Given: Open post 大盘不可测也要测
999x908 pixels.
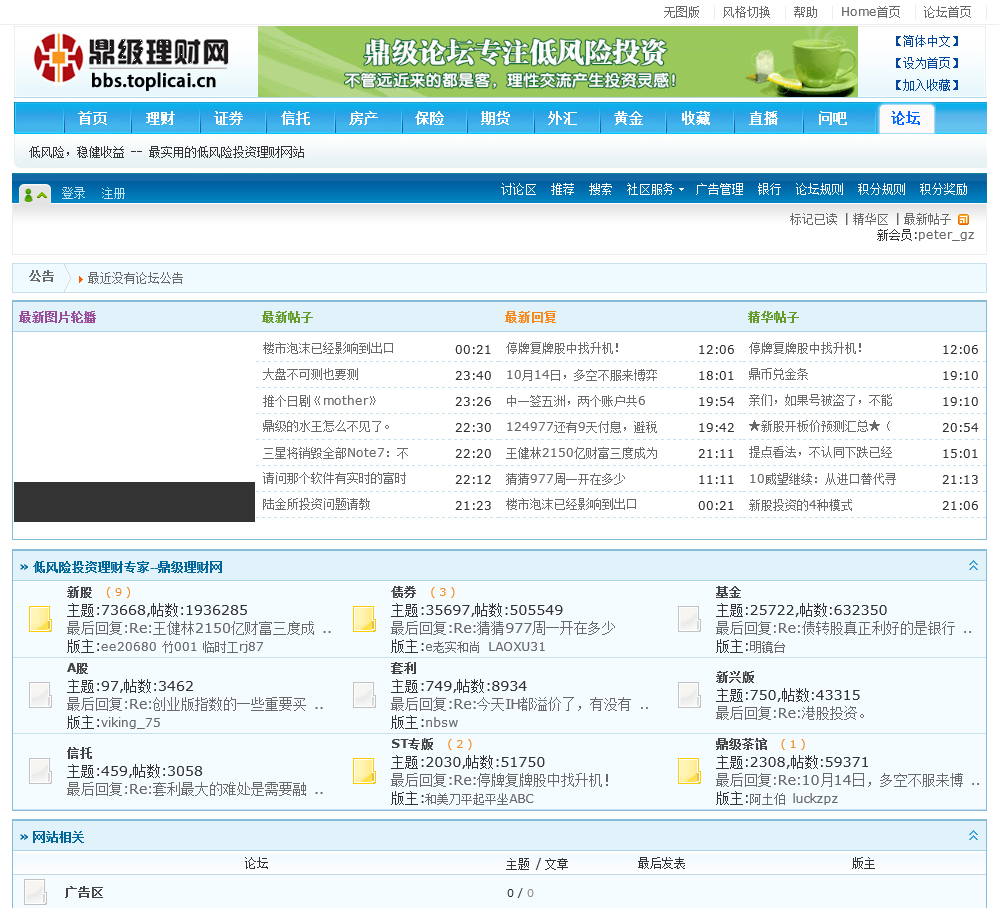Looking at the screenshot, I should 310,375.
